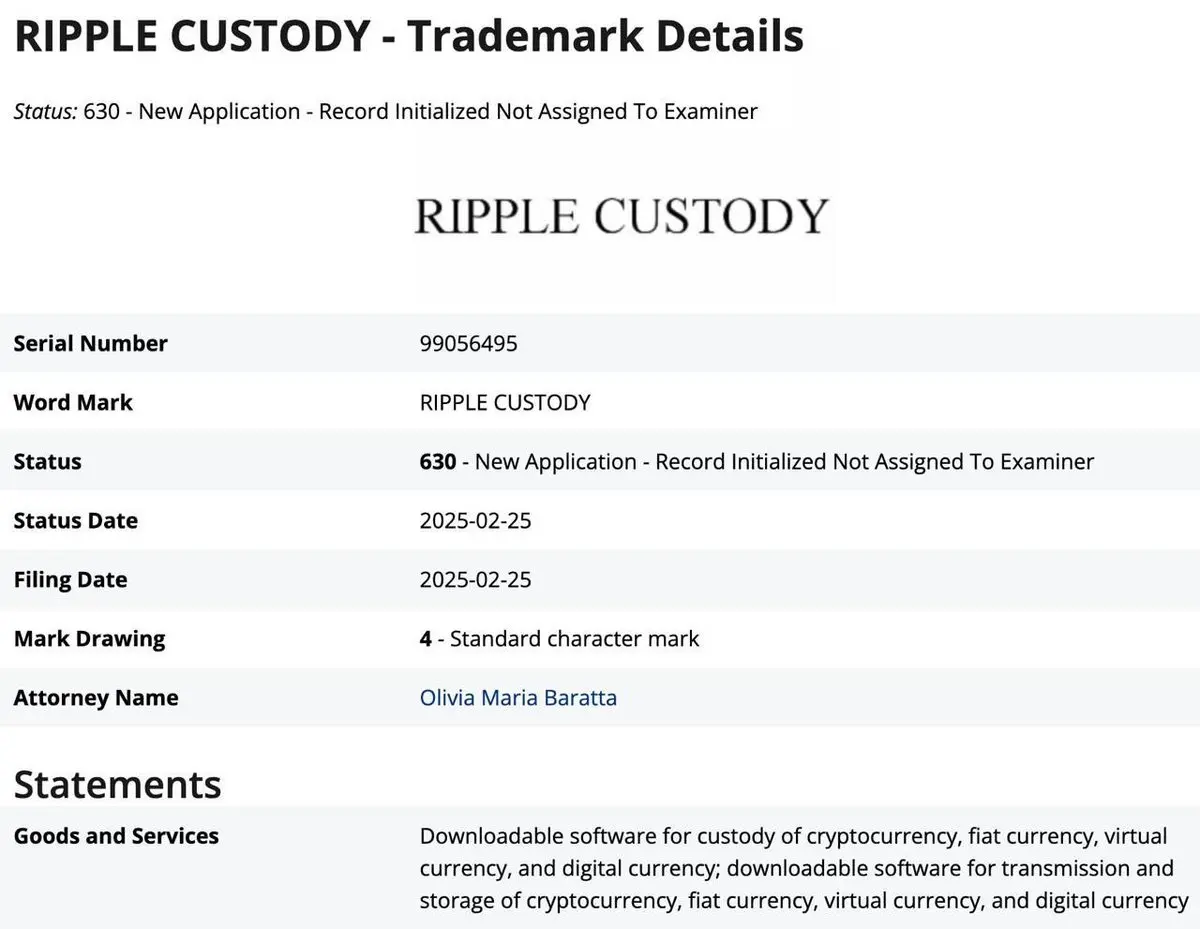1200x929 pixels.
Task: Select the RIPPLE CUSTODY word mark value
Action: (x=505, y=402)
